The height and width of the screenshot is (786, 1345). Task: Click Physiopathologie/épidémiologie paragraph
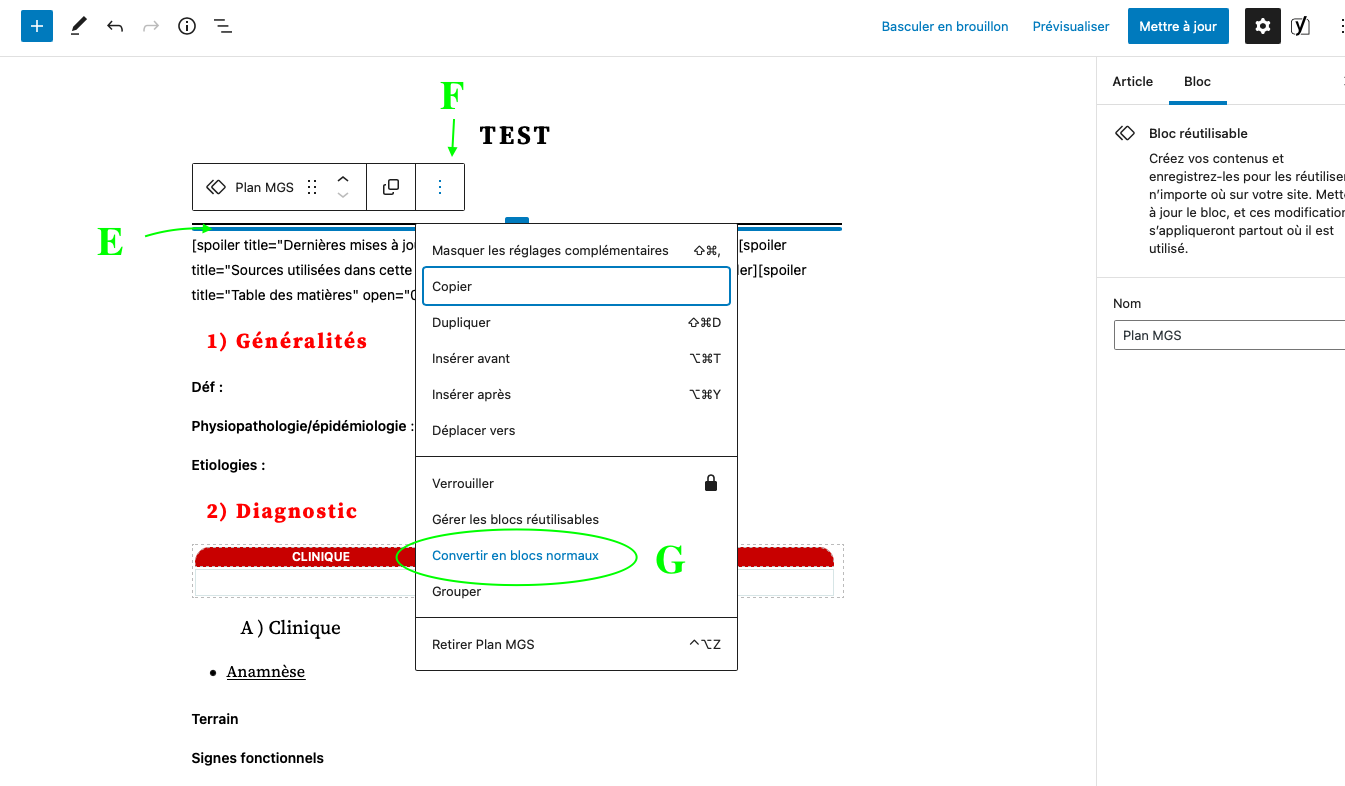click(302, 426)
